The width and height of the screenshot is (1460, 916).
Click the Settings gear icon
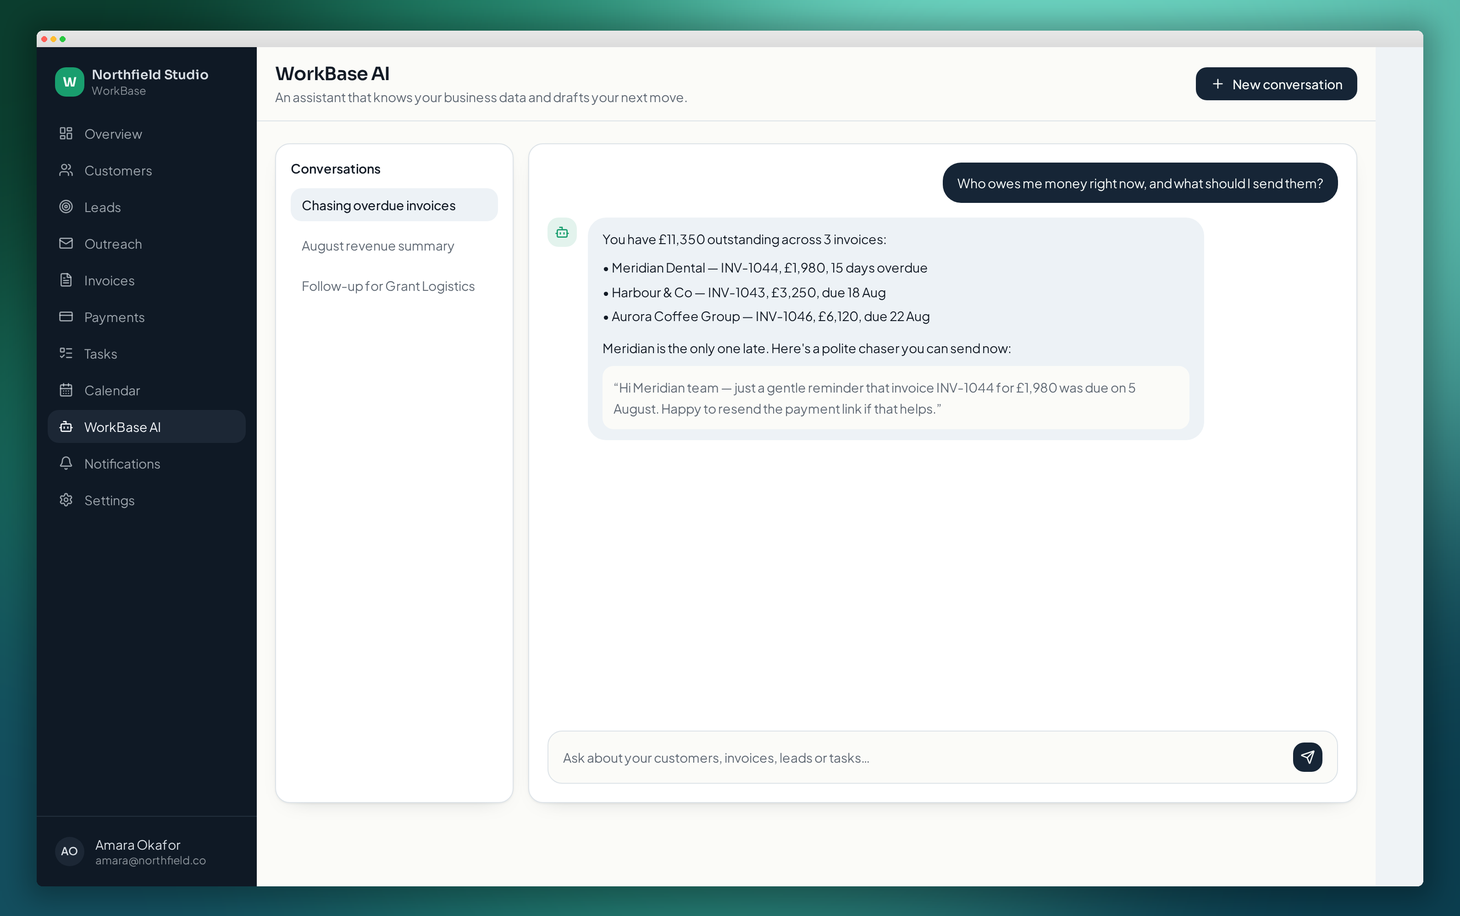click(66, 500)
